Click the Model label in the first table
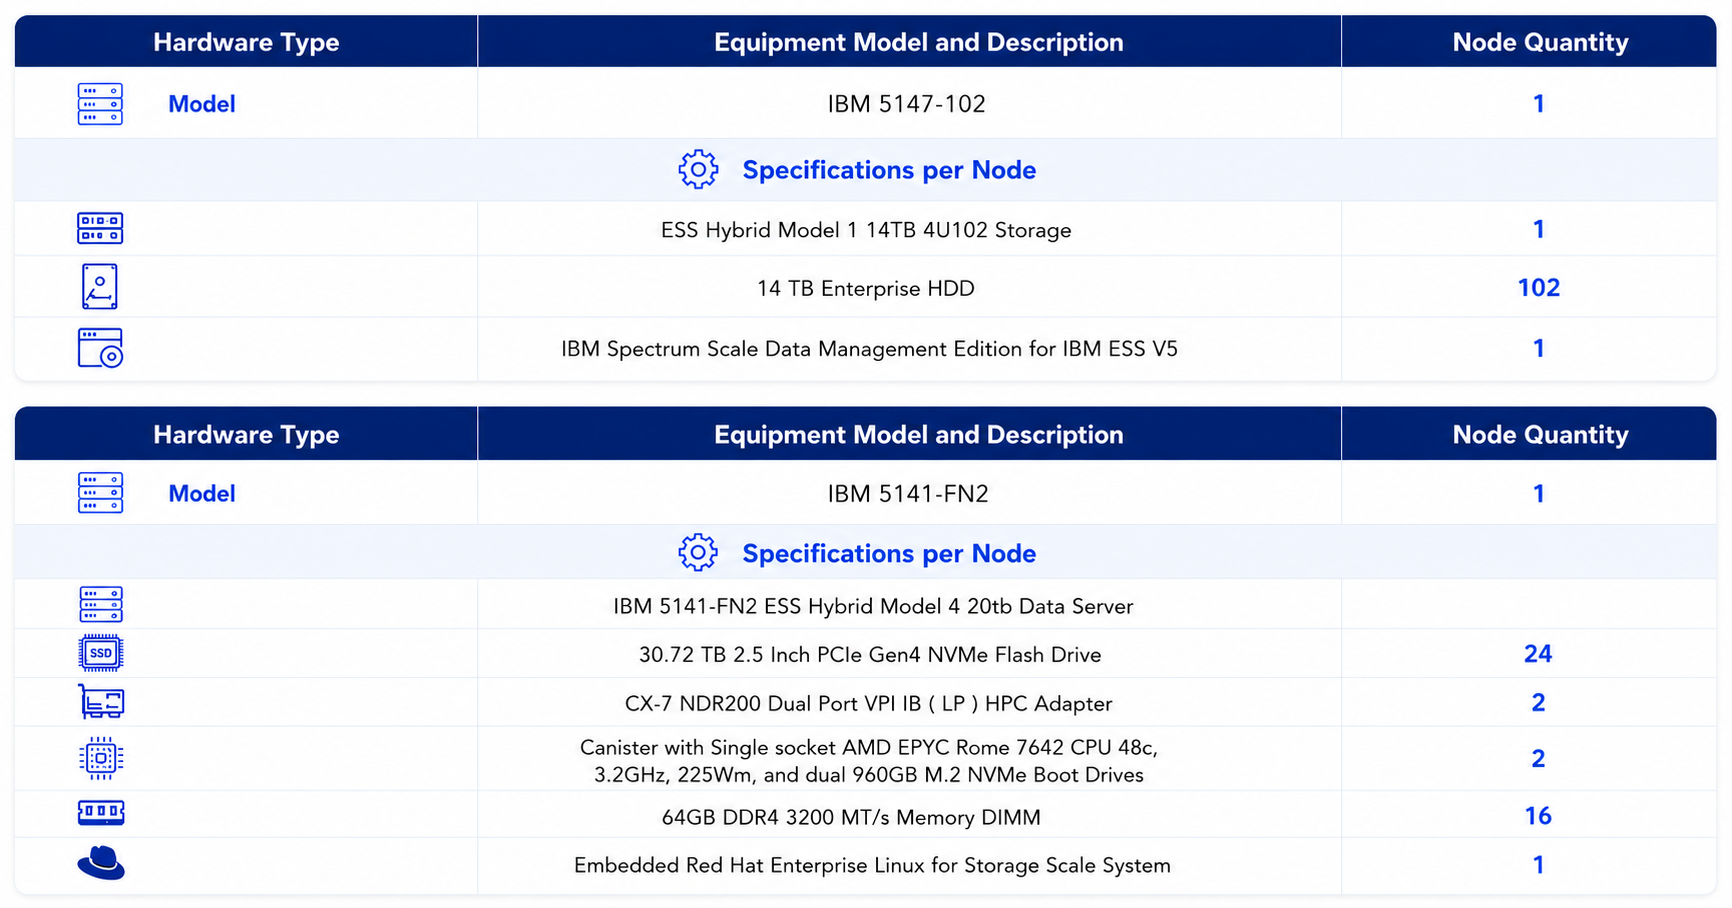This screenshot has width=1732, height=908. click(x=202, y=104)
